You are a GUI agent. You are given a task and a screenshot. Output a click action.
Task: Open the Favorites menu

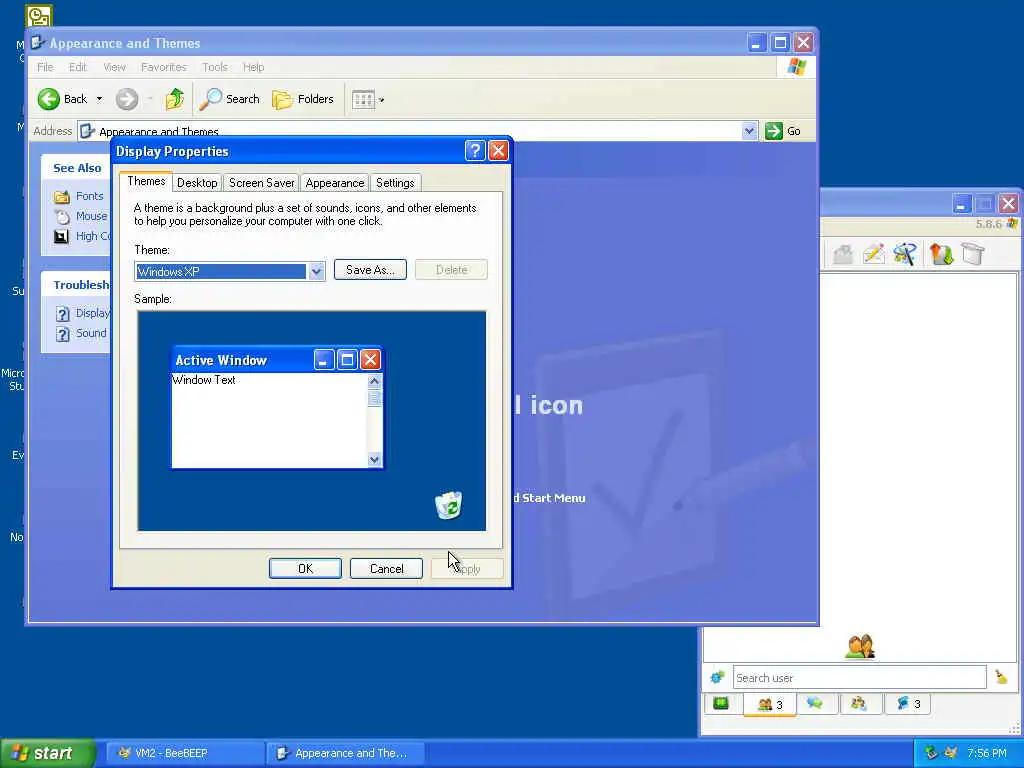click(x=164, y=67)
